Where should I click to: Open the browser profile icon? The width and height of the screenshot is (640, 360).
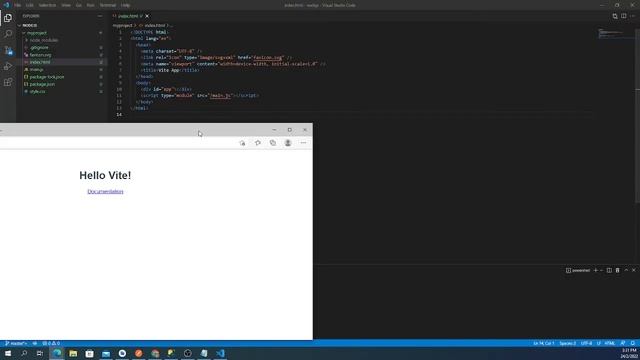click(x=288, y=143)
